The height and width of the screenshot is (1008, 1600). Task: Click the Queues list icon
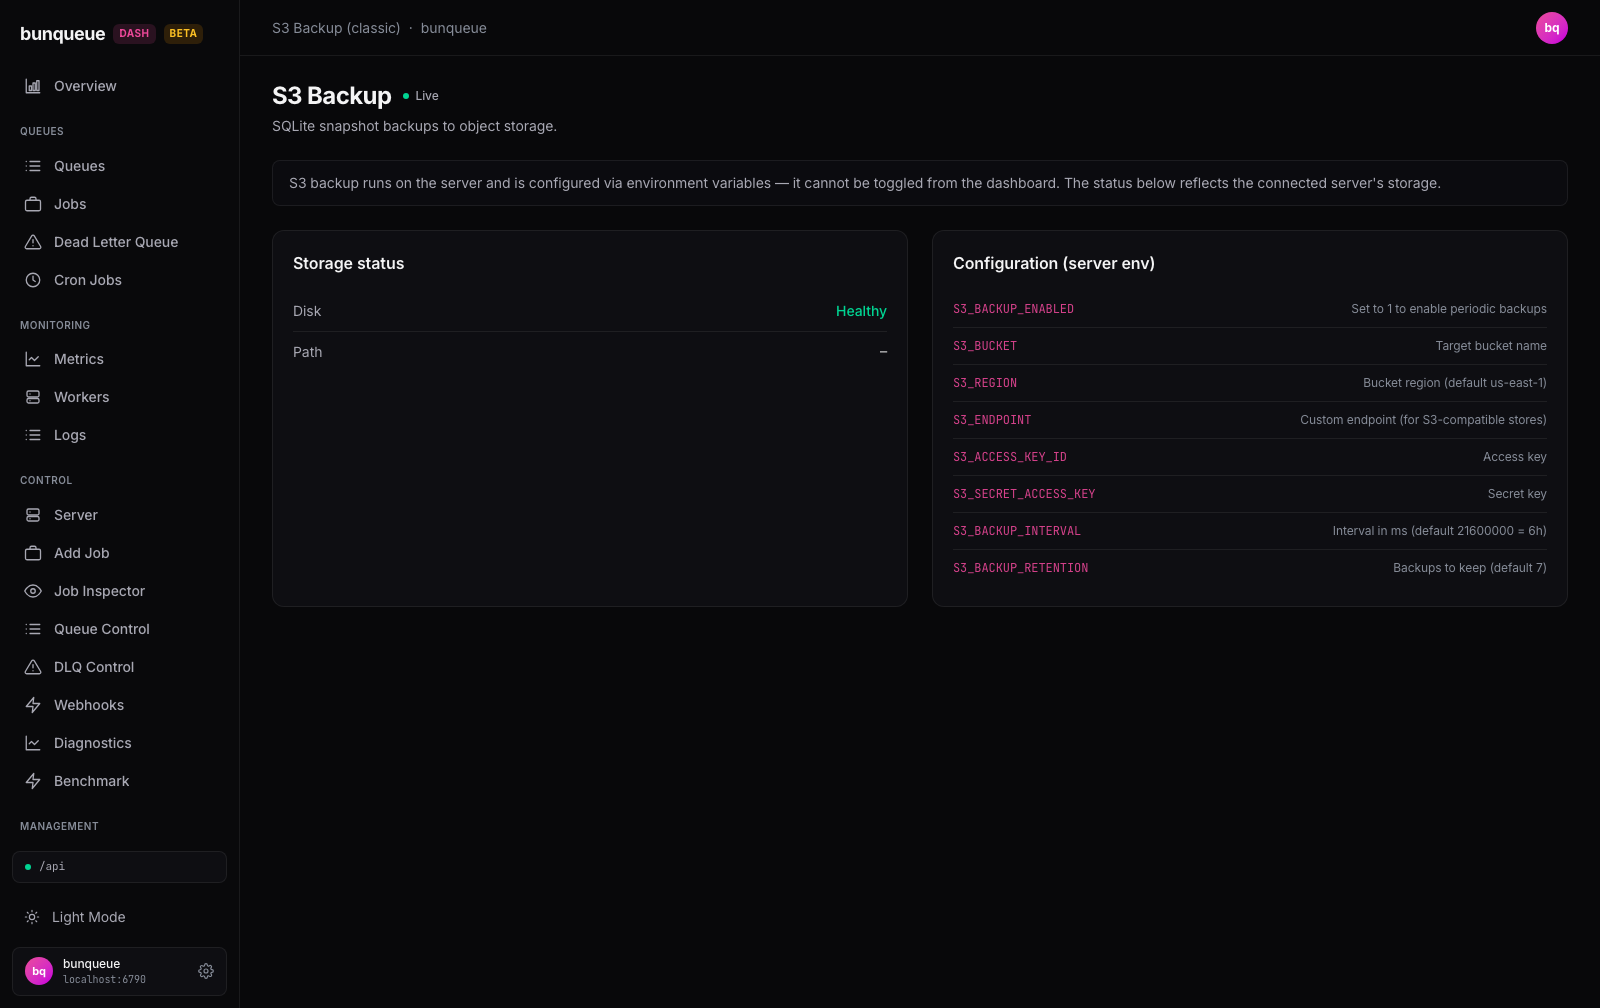point(33,166)
